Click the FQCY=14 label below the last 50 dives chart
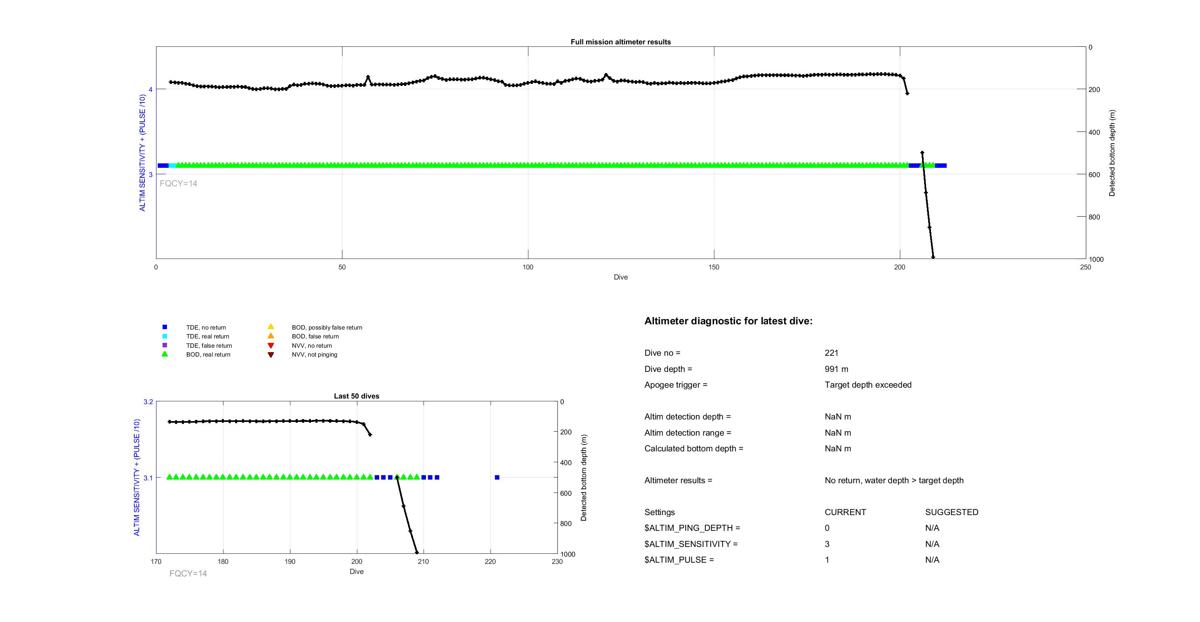 tap(188, 573)
